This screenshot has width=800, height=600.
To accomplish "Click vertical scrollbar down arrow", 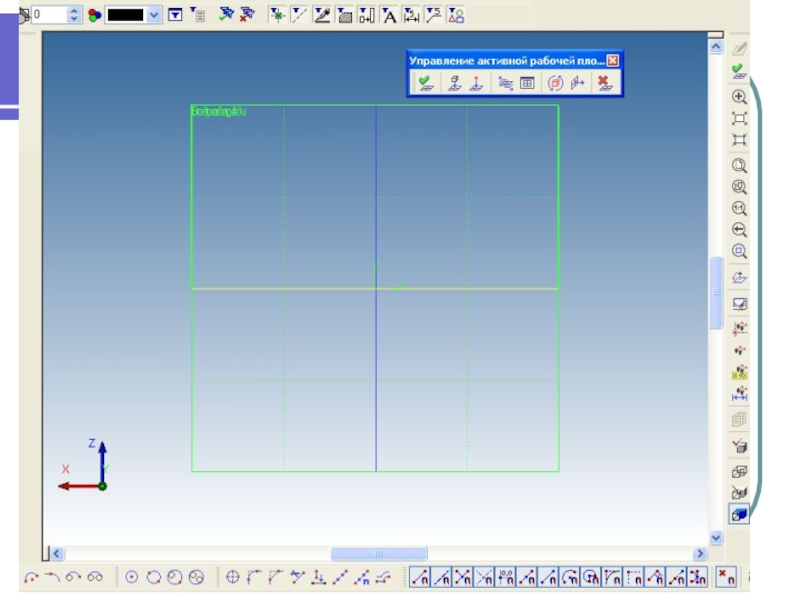I will click(715, 538).
